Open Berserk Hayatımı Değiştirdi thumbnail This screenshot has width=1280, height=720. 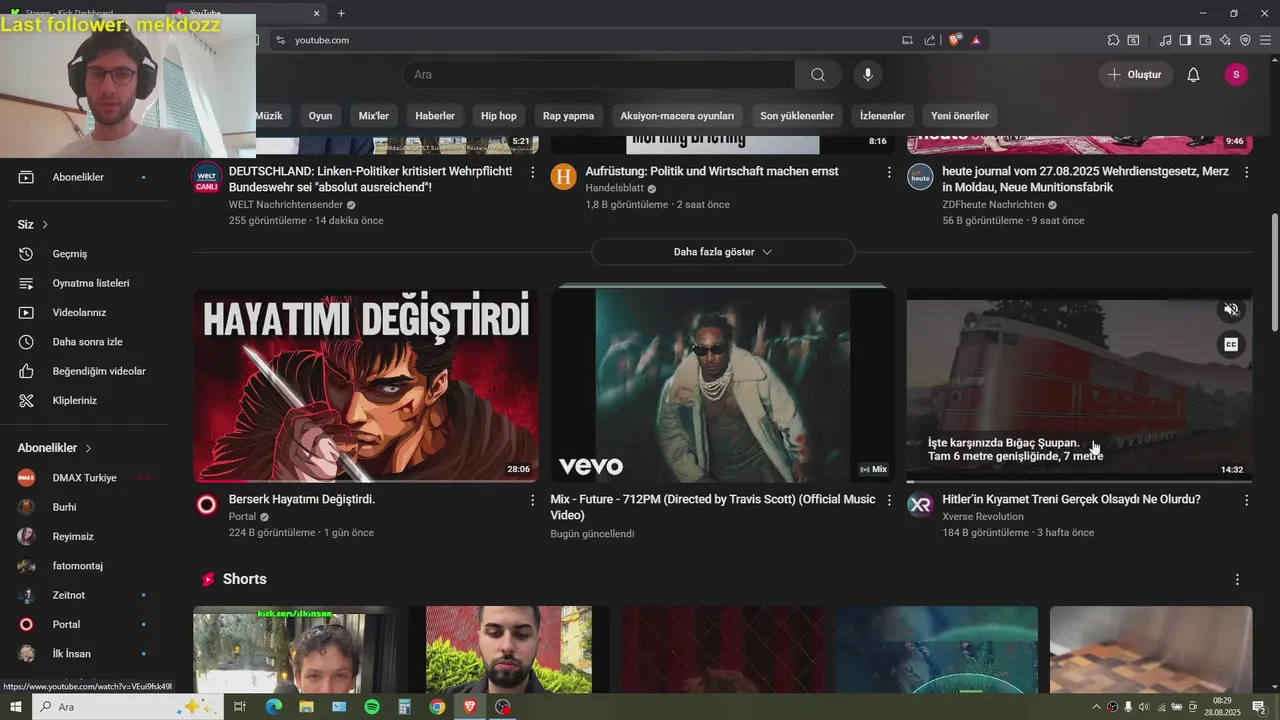point(366,386)
